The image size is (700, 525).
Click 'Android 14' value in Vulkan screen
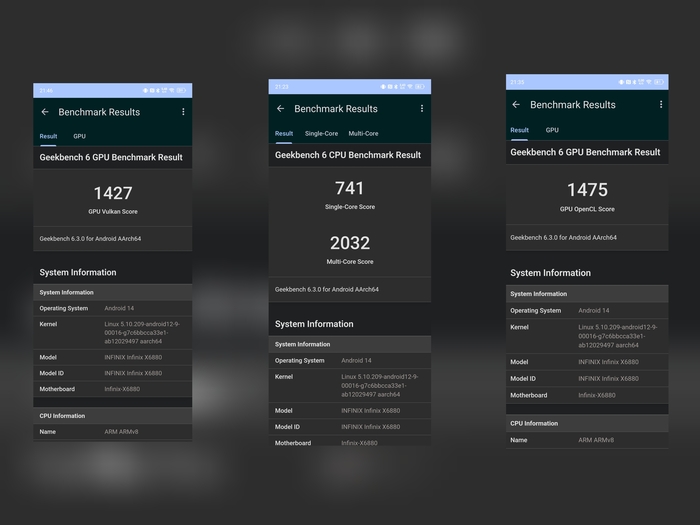point(119,308)
